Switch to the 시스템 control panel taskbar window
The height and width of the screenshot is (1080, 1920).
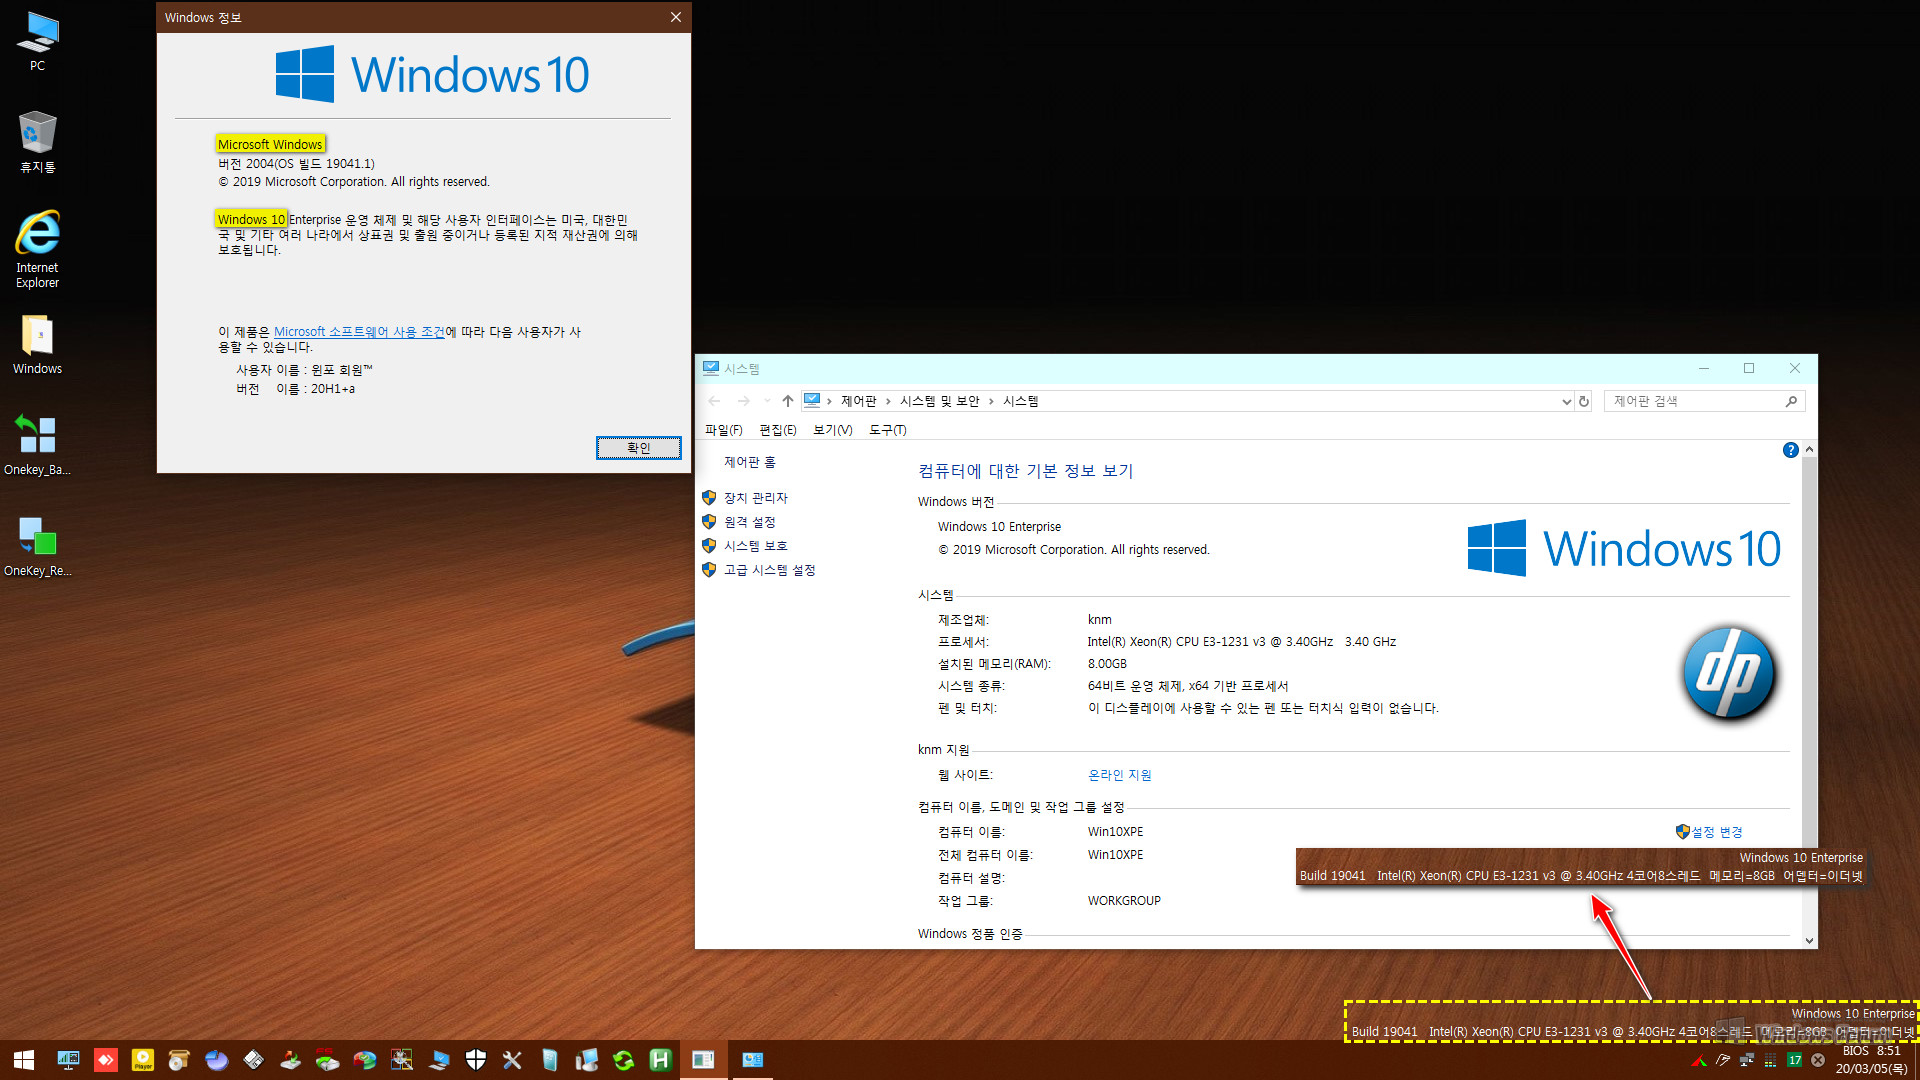(x=753, y=1060)
